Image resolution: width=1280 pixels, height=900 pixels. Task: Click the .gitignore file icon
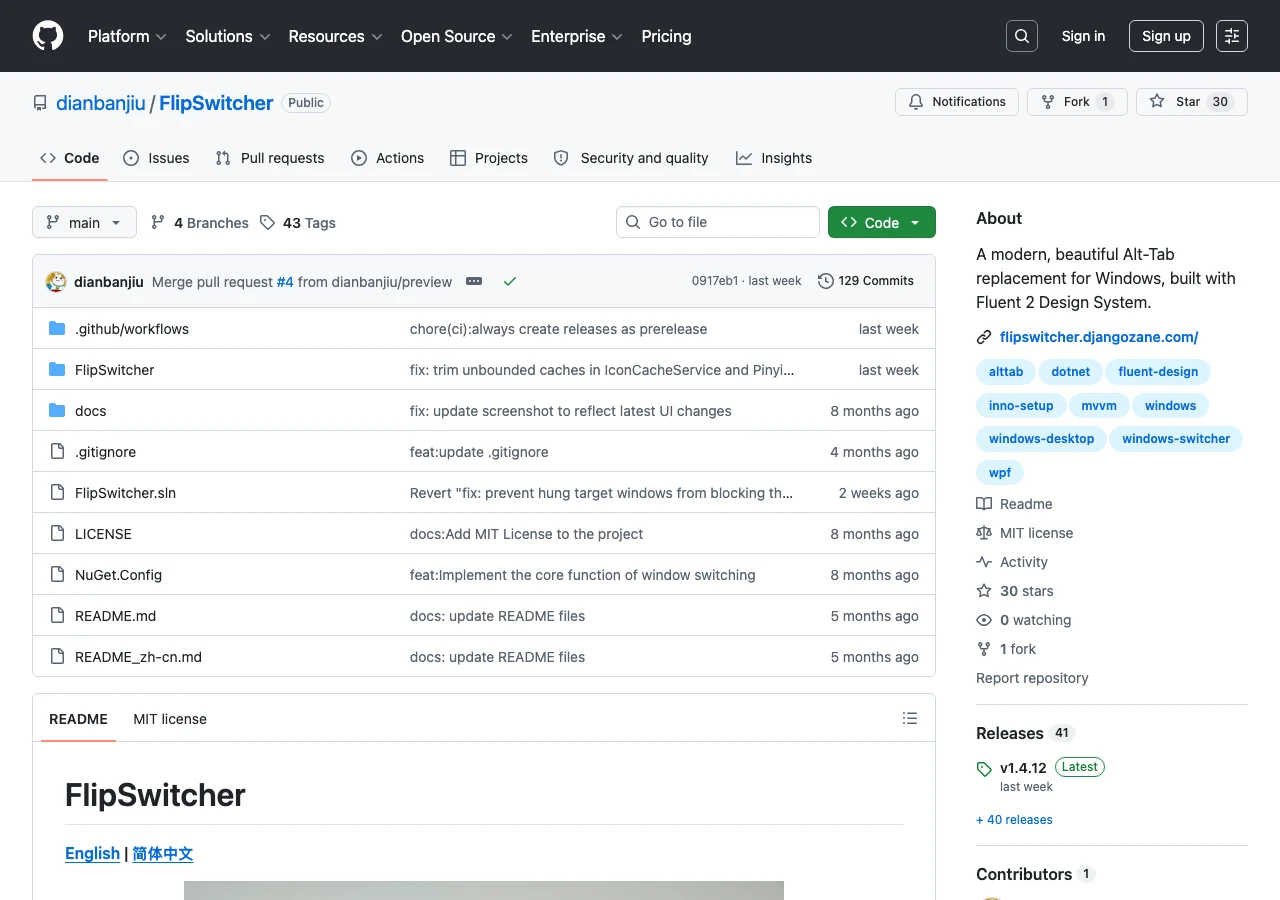coord(57,452)
